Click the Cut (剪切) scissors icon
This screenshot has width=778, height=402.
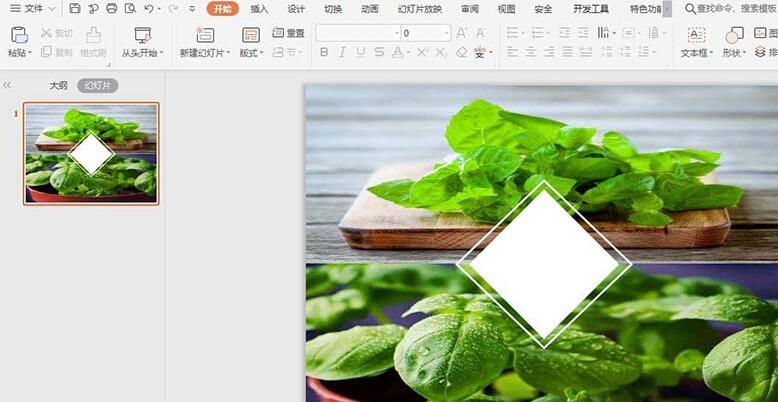point(46,33)
